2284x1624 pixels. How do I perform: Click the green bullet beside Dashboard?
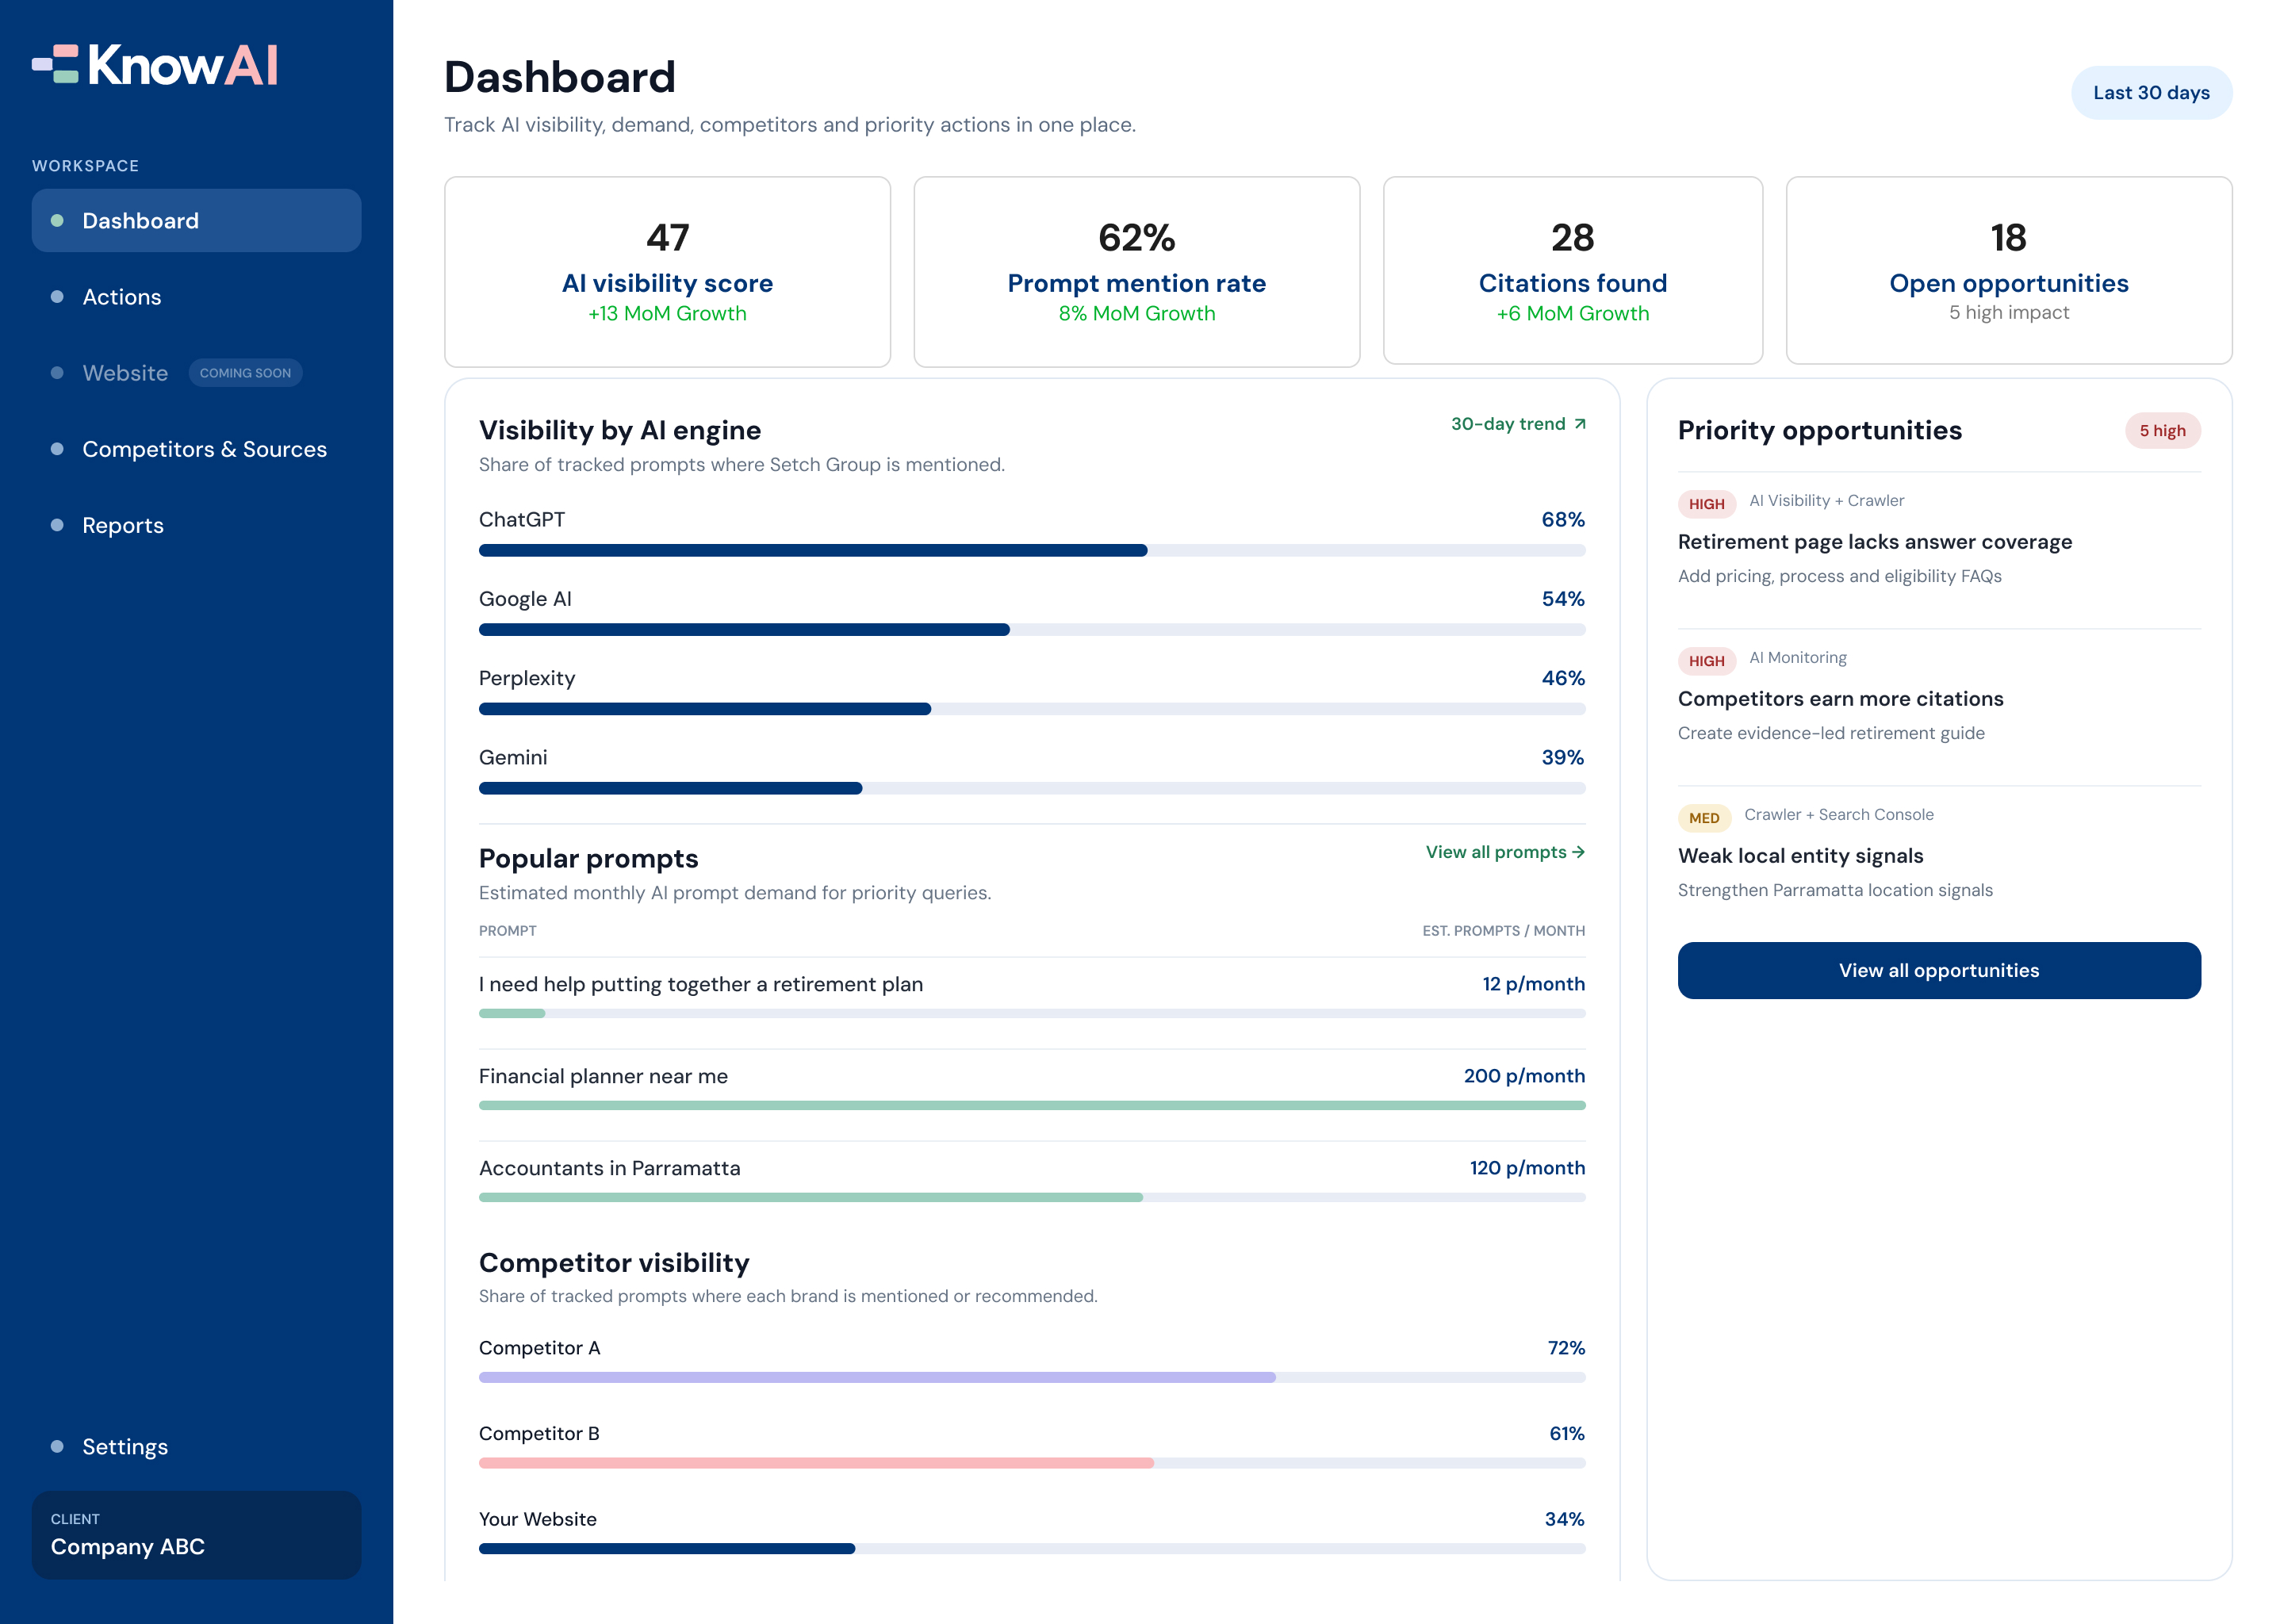[57, 220]
